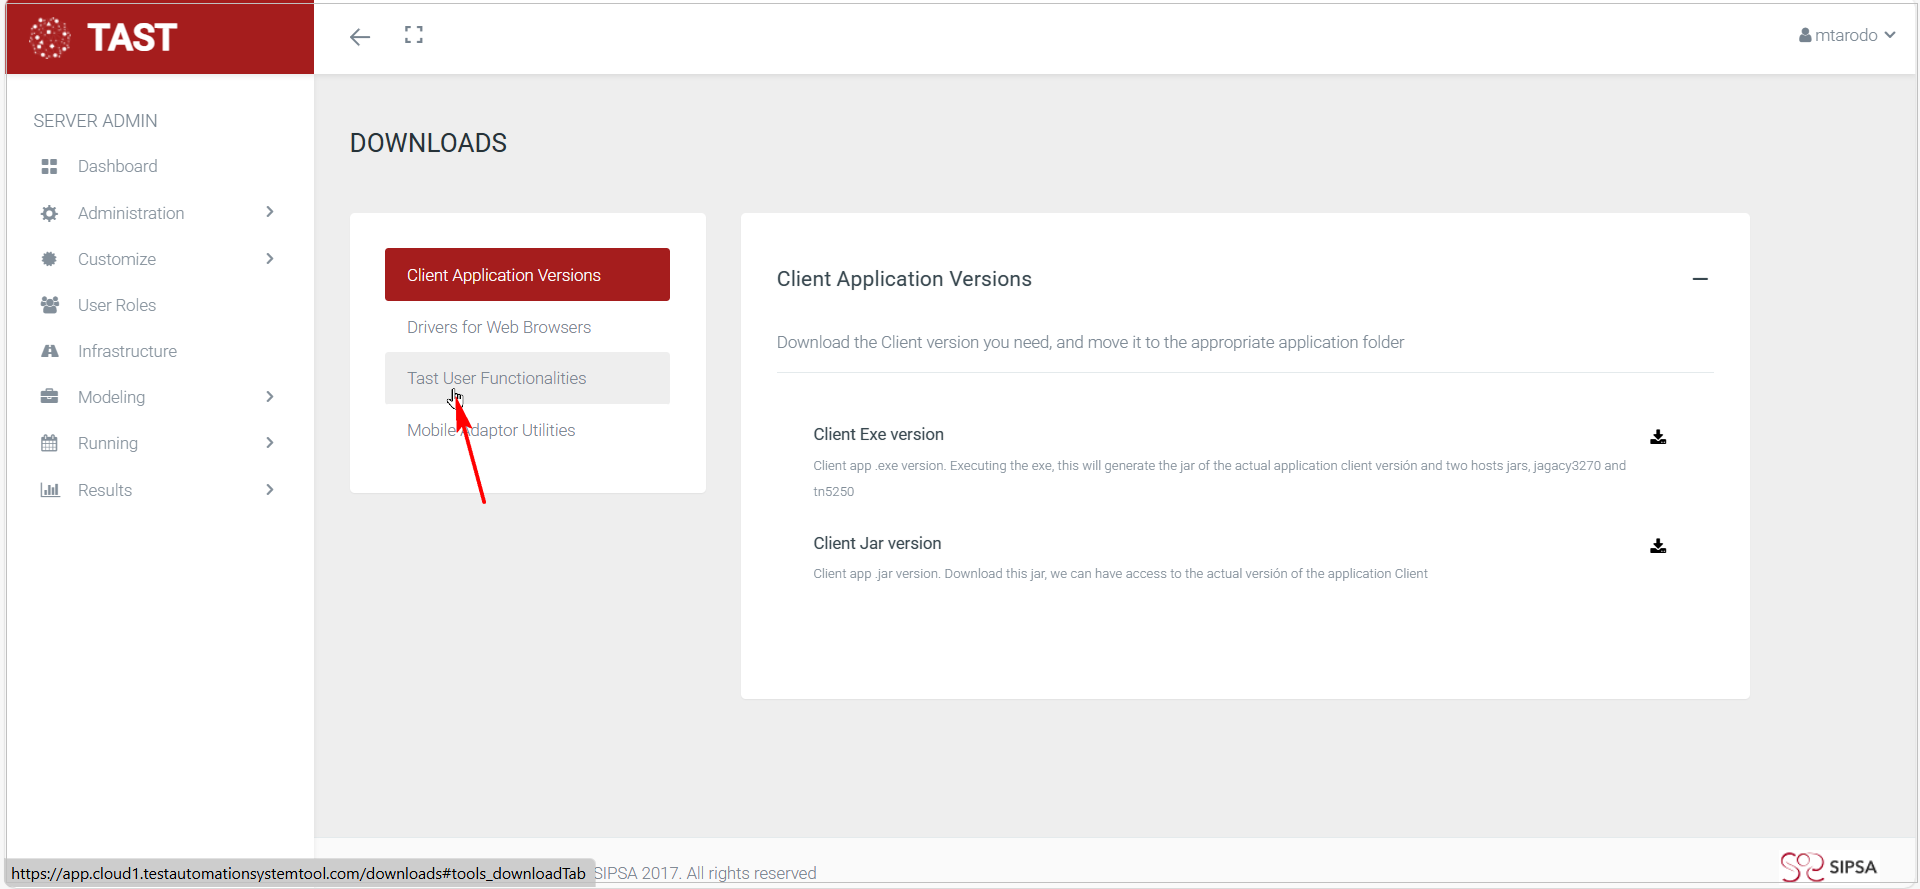This screenshot has width=1920, height=889.
Task: Collapse the Client Application Versions panel
Action: (x=1700, y=279)
